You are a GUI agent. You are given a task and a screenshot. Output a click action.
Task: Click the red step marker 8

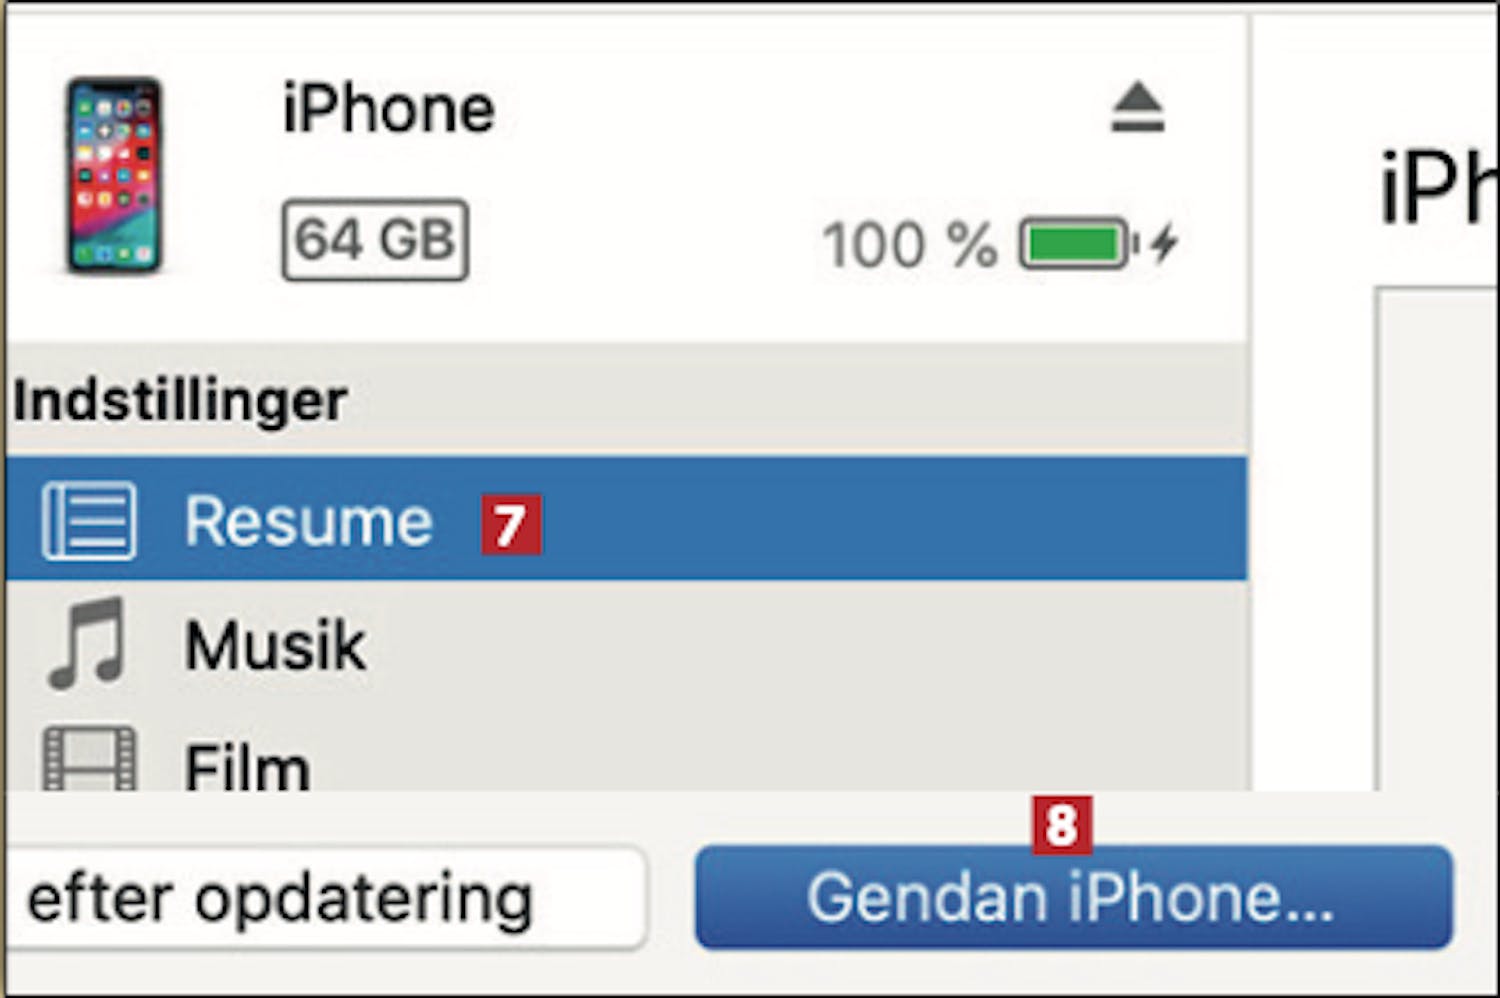tap(1062, 826)
